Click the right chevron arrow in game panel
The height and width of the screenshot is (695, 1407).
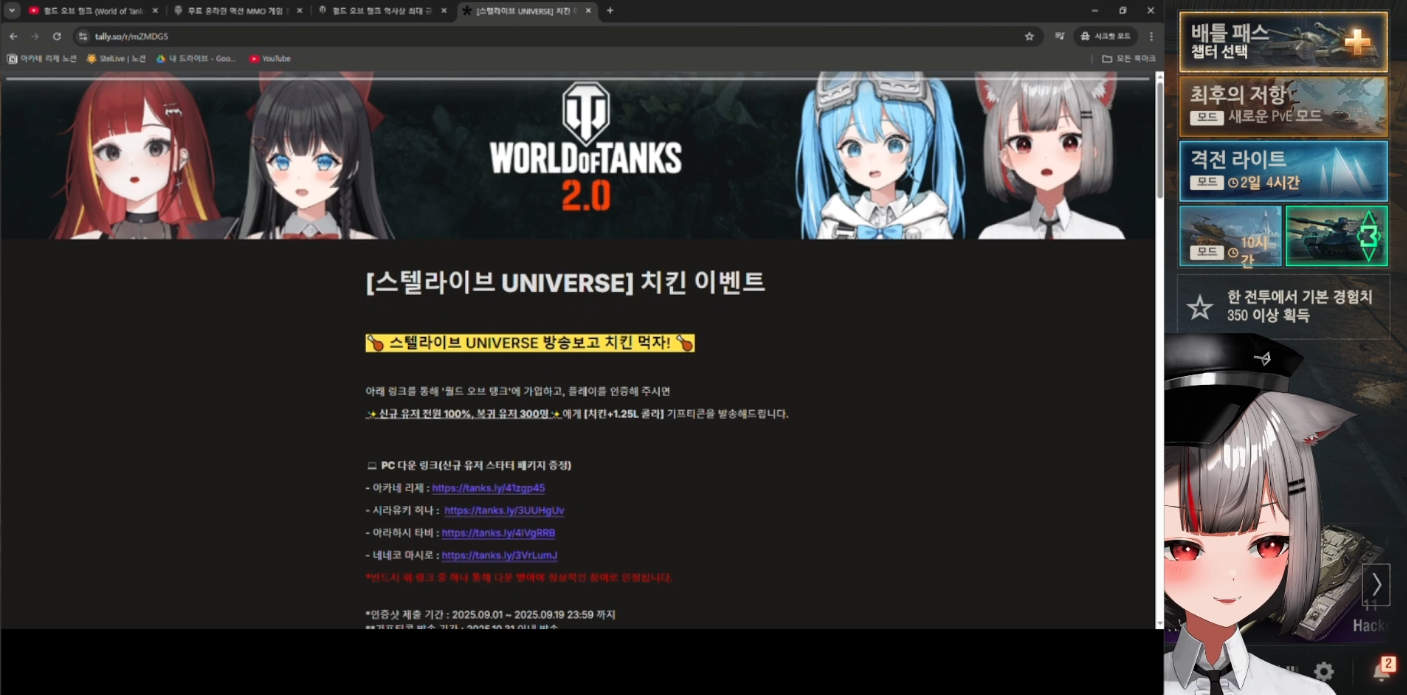[x=1376, y=584]
